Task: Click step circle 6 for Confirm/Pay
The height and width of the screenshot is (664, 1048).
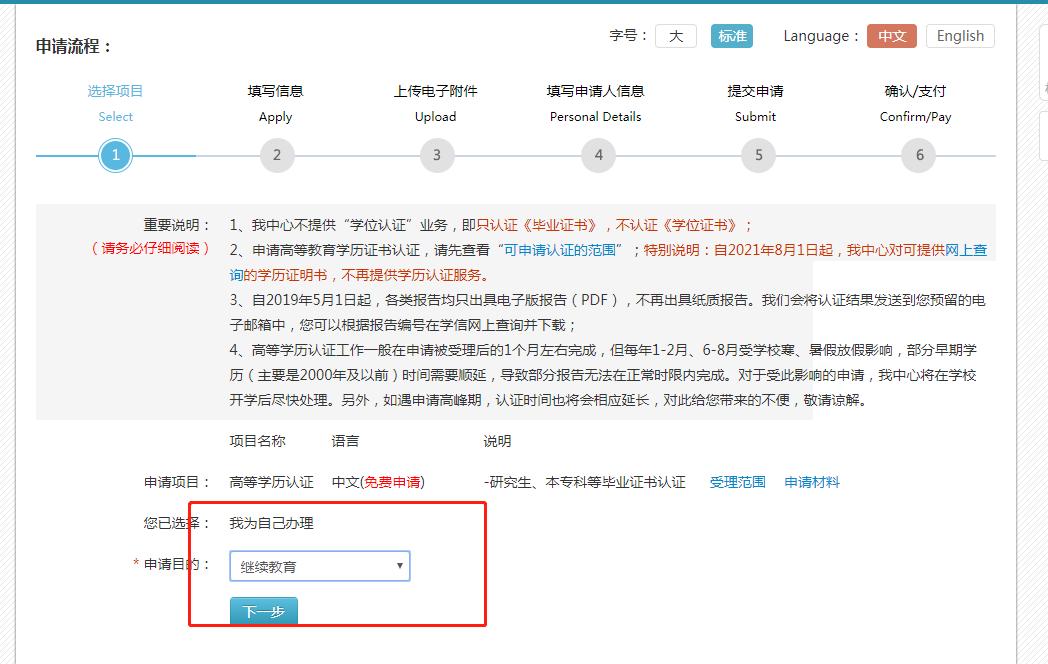Action: tap(917, 155)
